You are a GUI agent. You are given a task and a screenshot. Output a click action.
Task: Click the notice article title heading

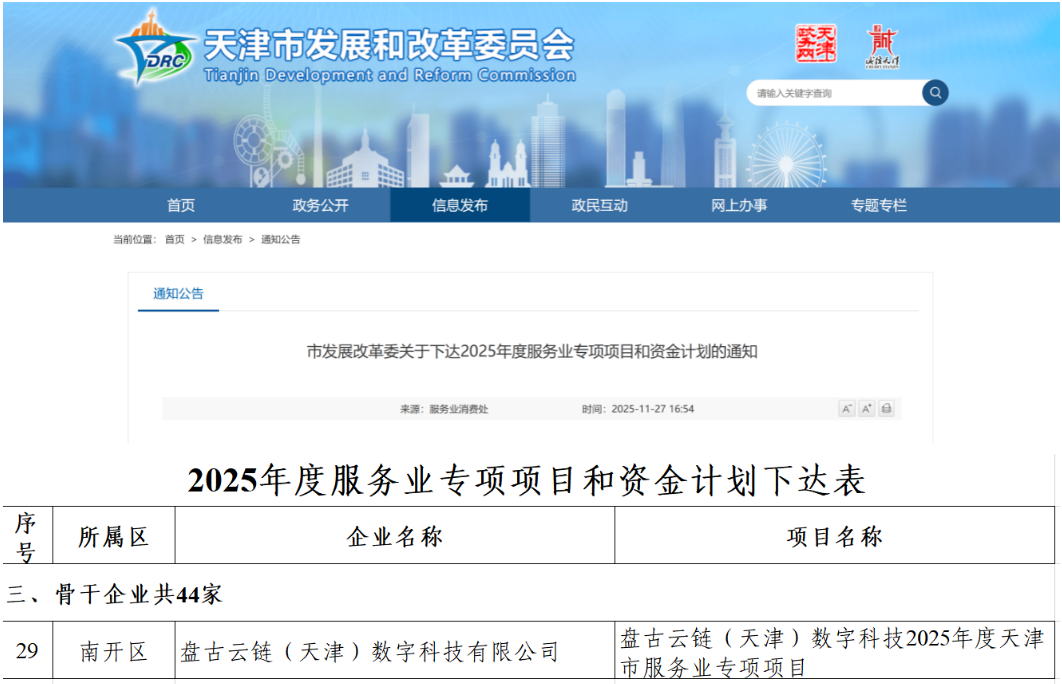pos(531,351)
